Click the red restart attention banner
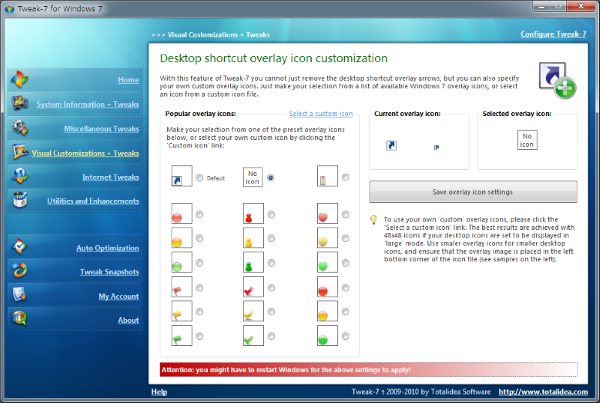 pos(368,370)
